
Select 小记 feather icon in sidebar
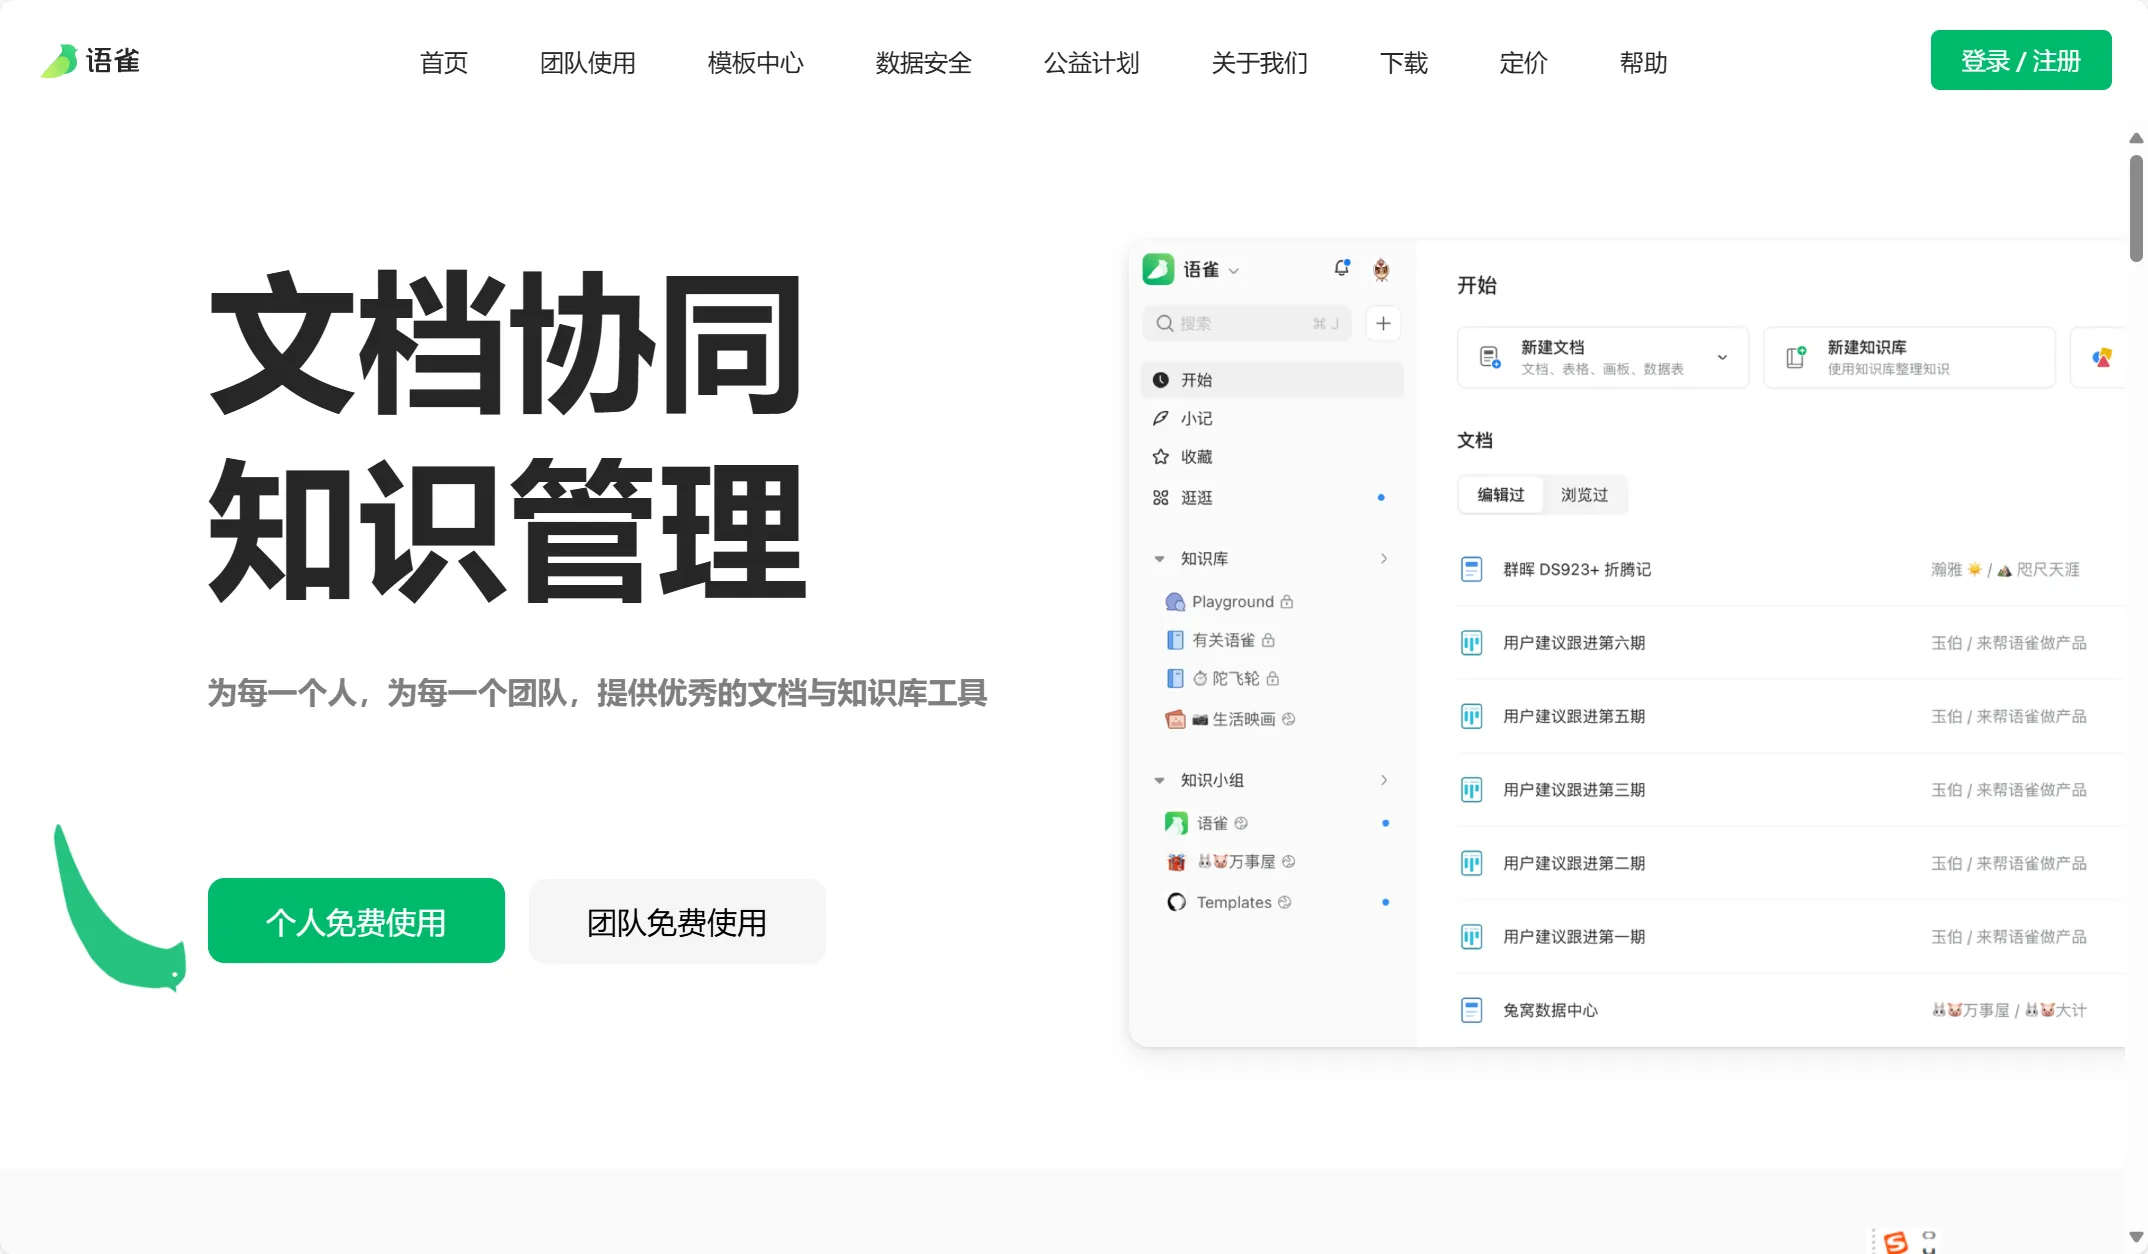pos(1161,418)
